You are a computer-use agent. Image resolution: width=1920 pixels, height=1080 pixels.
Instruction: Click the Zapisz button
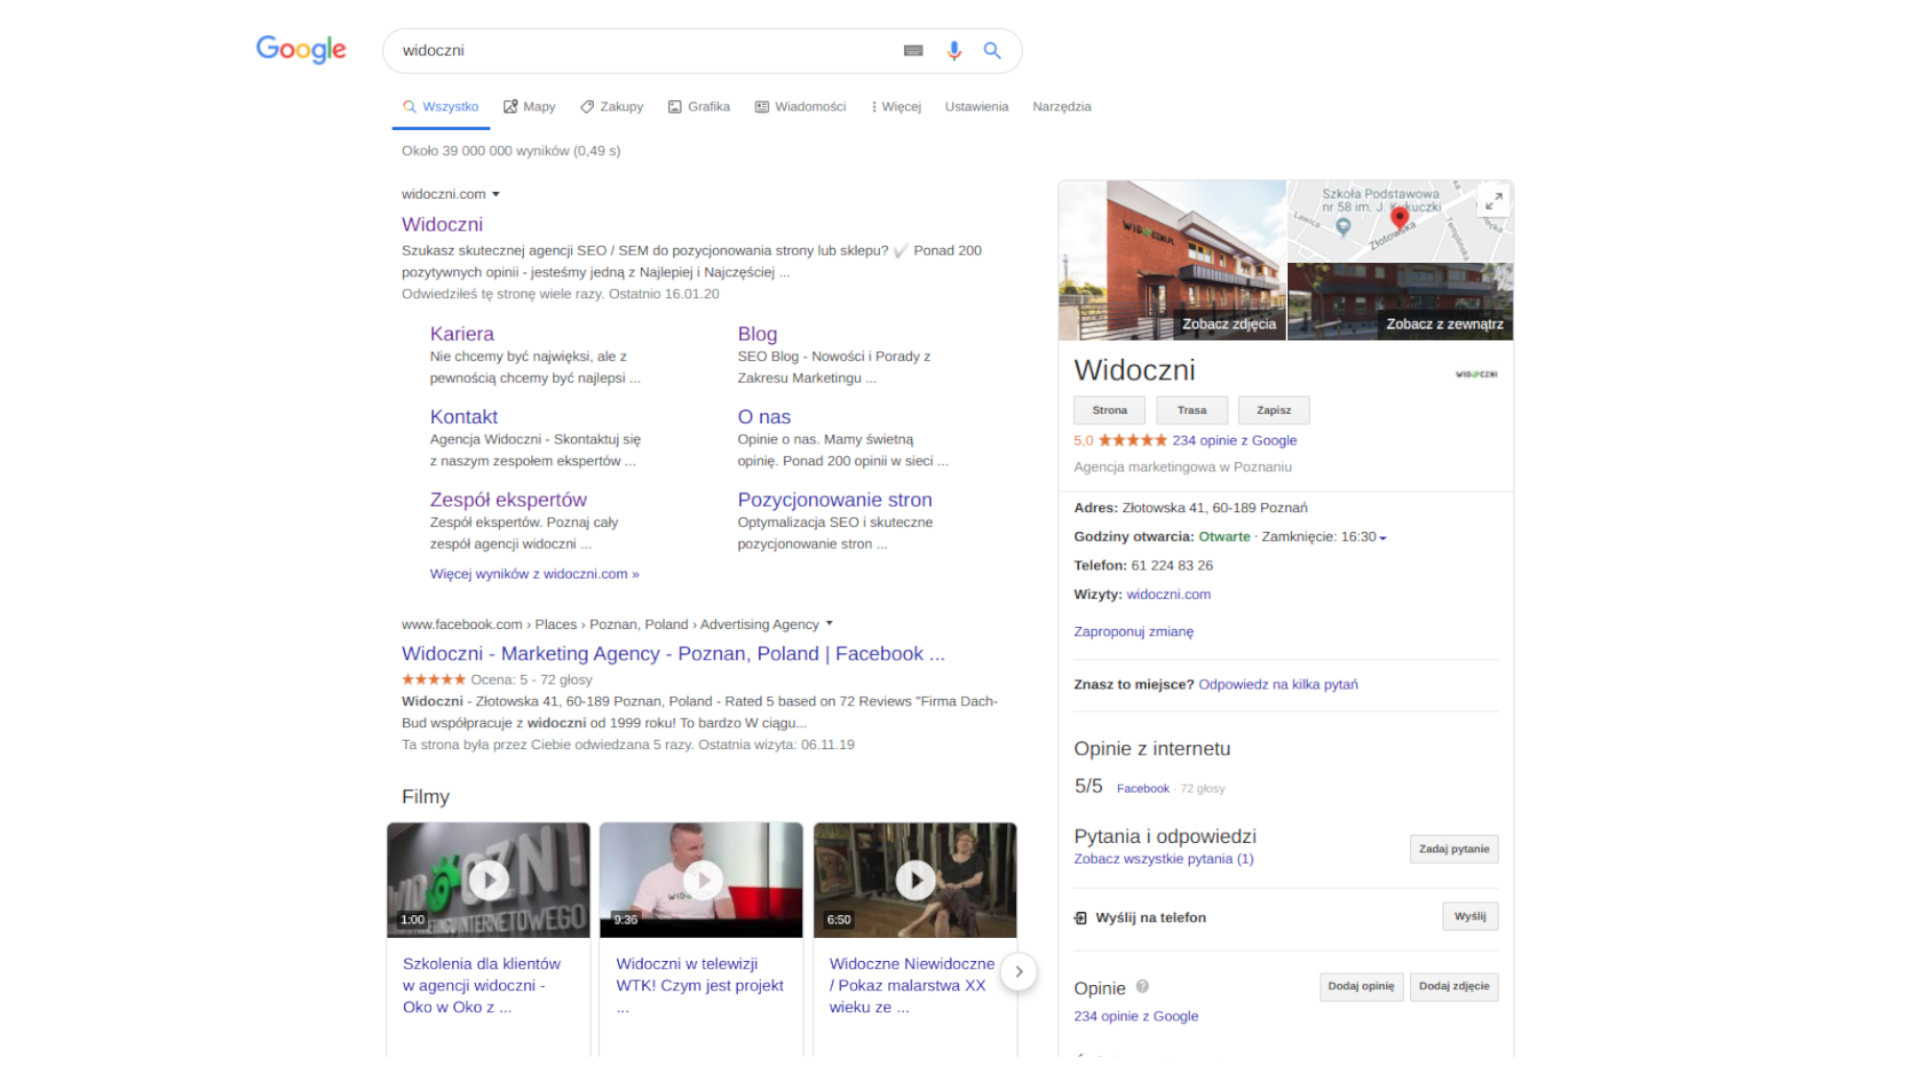[1274, 410]
